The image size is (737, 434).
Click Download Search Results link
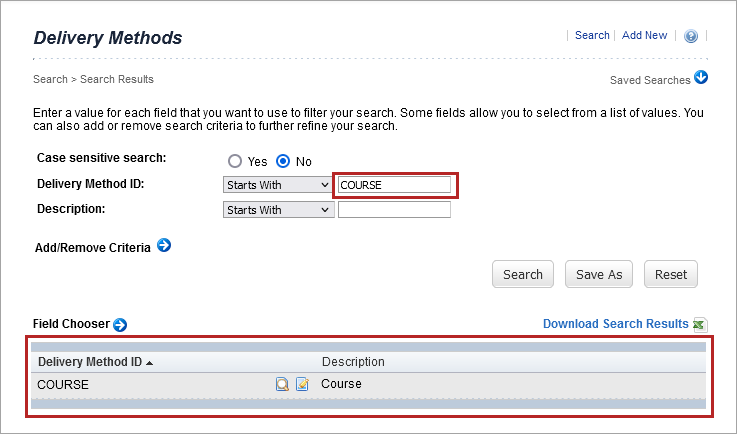tap(615, 324)
